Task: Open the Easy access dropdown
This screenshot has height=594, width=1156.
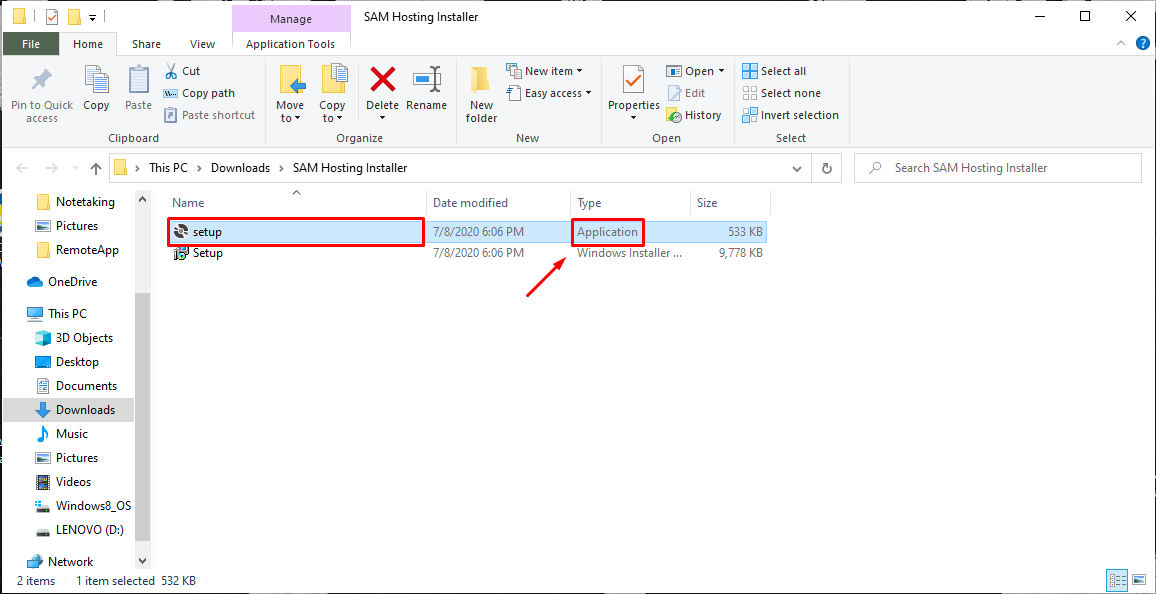Action: click(x=549, y=94)
